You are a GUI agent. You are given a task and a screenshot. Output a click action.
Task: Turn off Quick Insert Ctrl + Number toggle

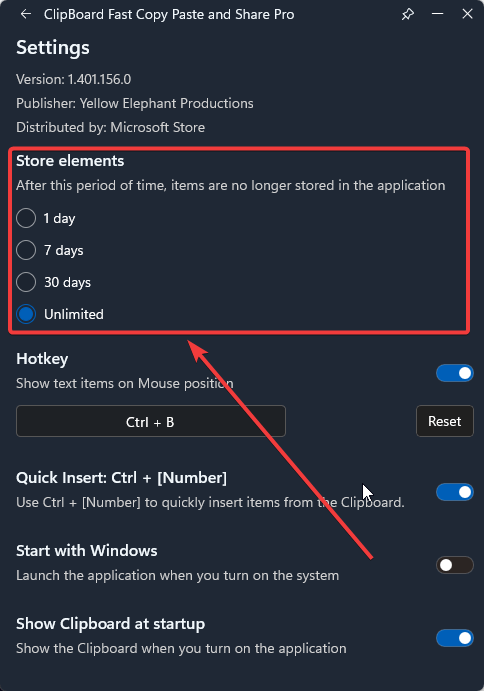455,492
